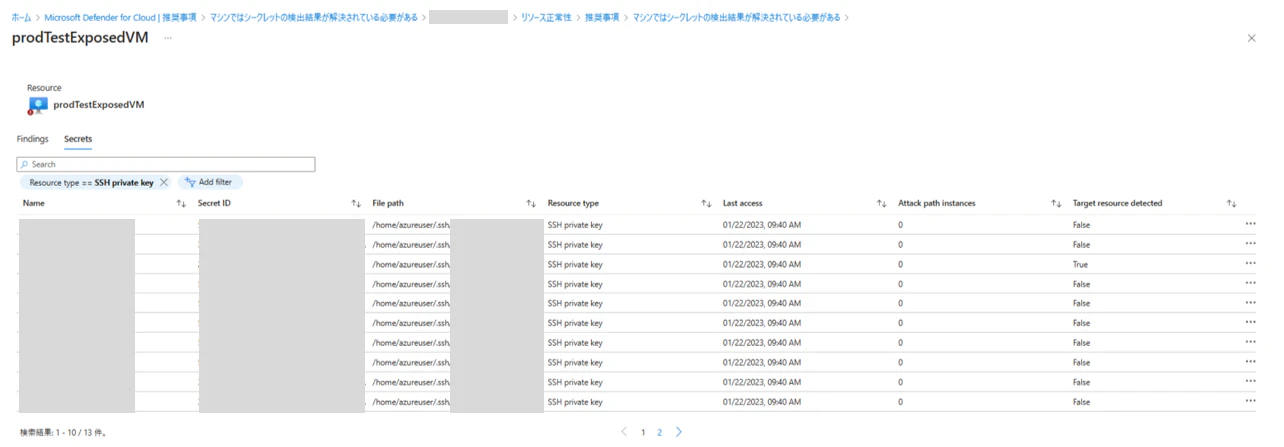Screen dimensions: 1284x447
Task: Go to next results page arrow
Action: 679,432
